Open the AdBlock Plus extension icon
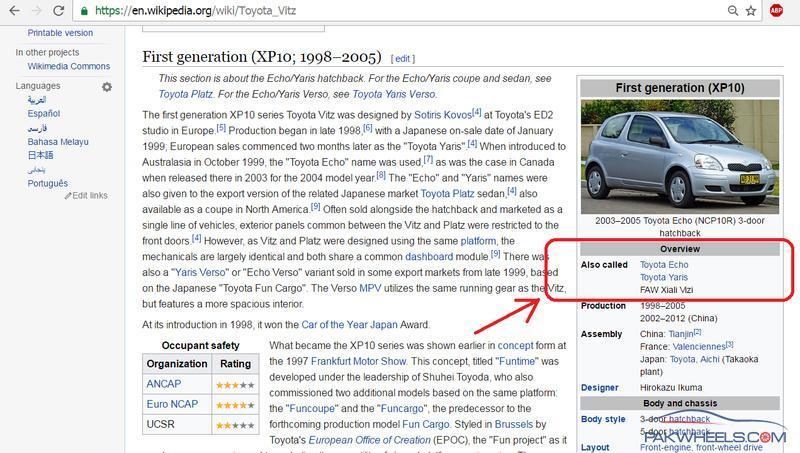 [776, 10]
